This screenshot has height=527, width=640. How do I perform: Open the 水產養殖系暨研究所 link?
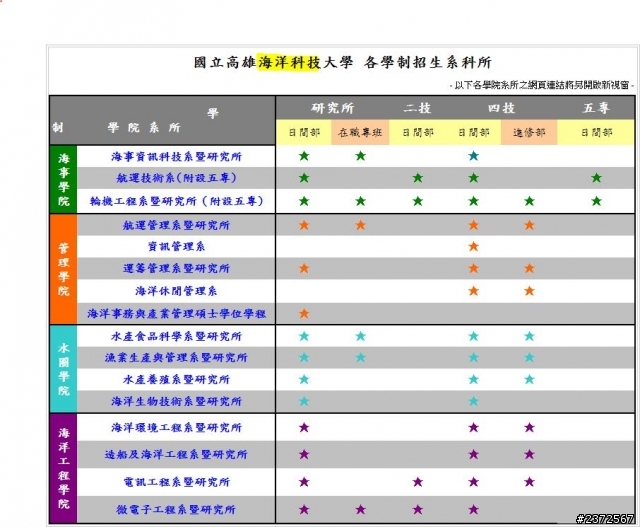(x=176, y=380)
